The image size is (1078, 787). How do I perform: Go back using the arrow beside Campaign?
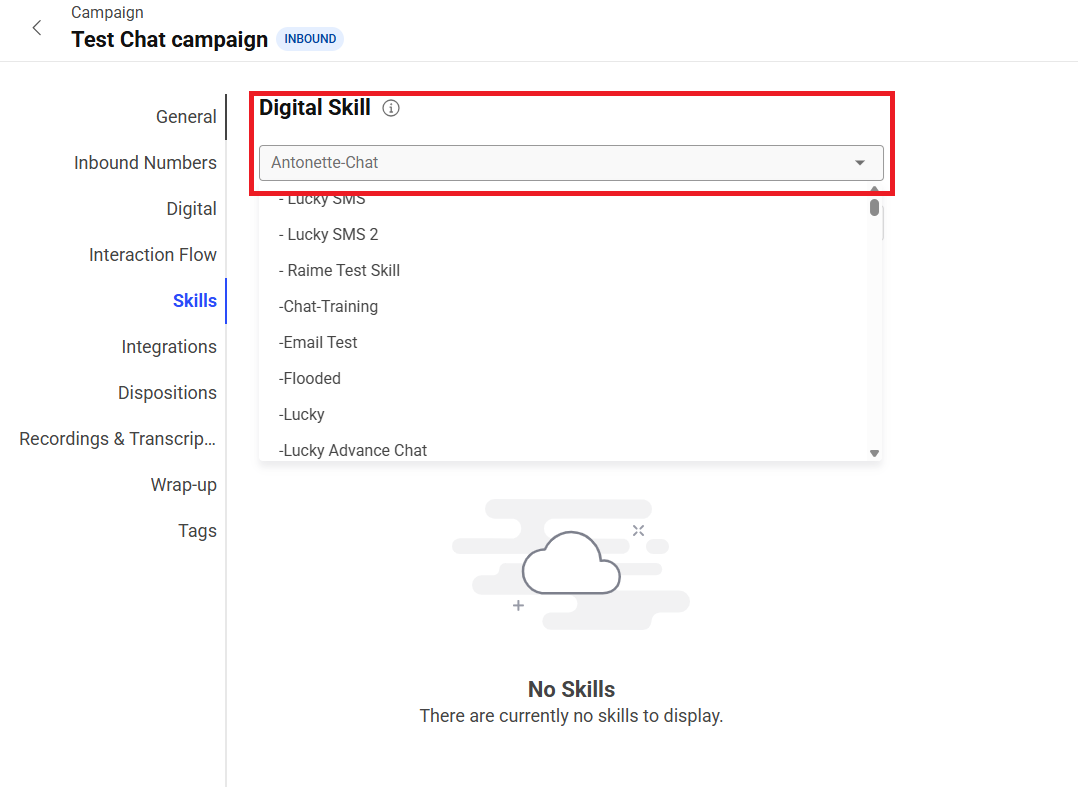tap(37, 27)
